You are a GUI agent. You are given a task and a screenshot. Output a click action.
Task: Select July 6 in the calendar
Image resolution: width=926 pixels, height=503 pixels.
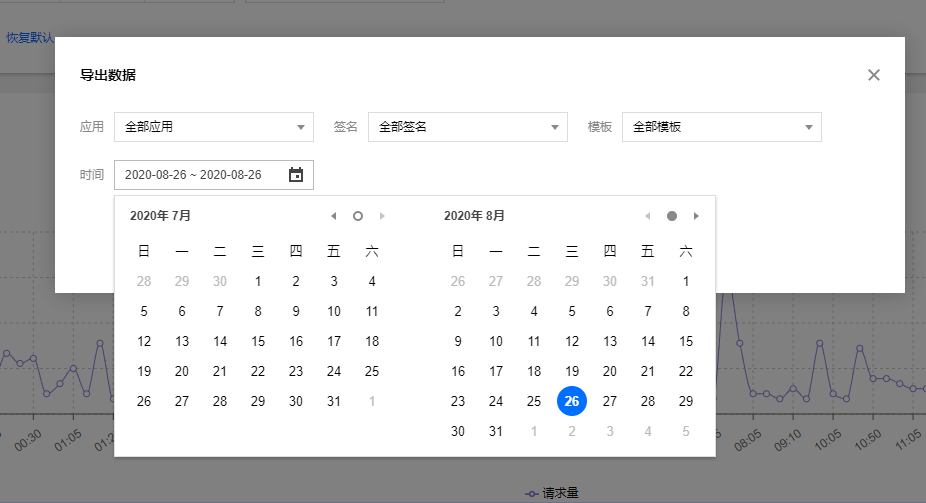[182, 312]
